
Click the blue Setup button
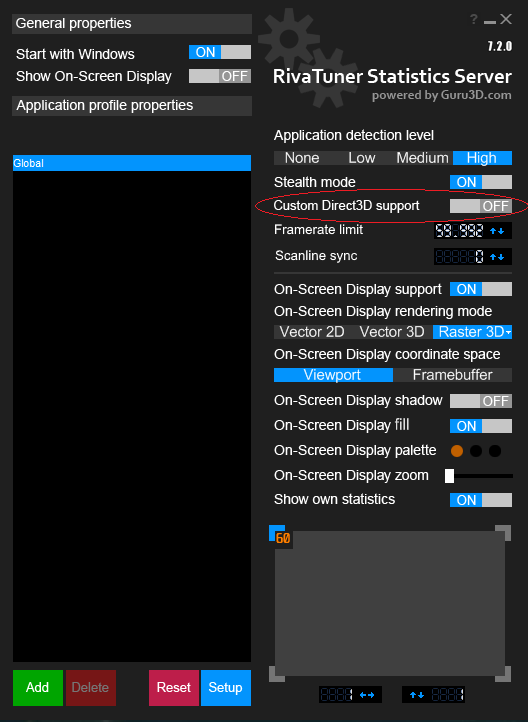tap(226, 688)
